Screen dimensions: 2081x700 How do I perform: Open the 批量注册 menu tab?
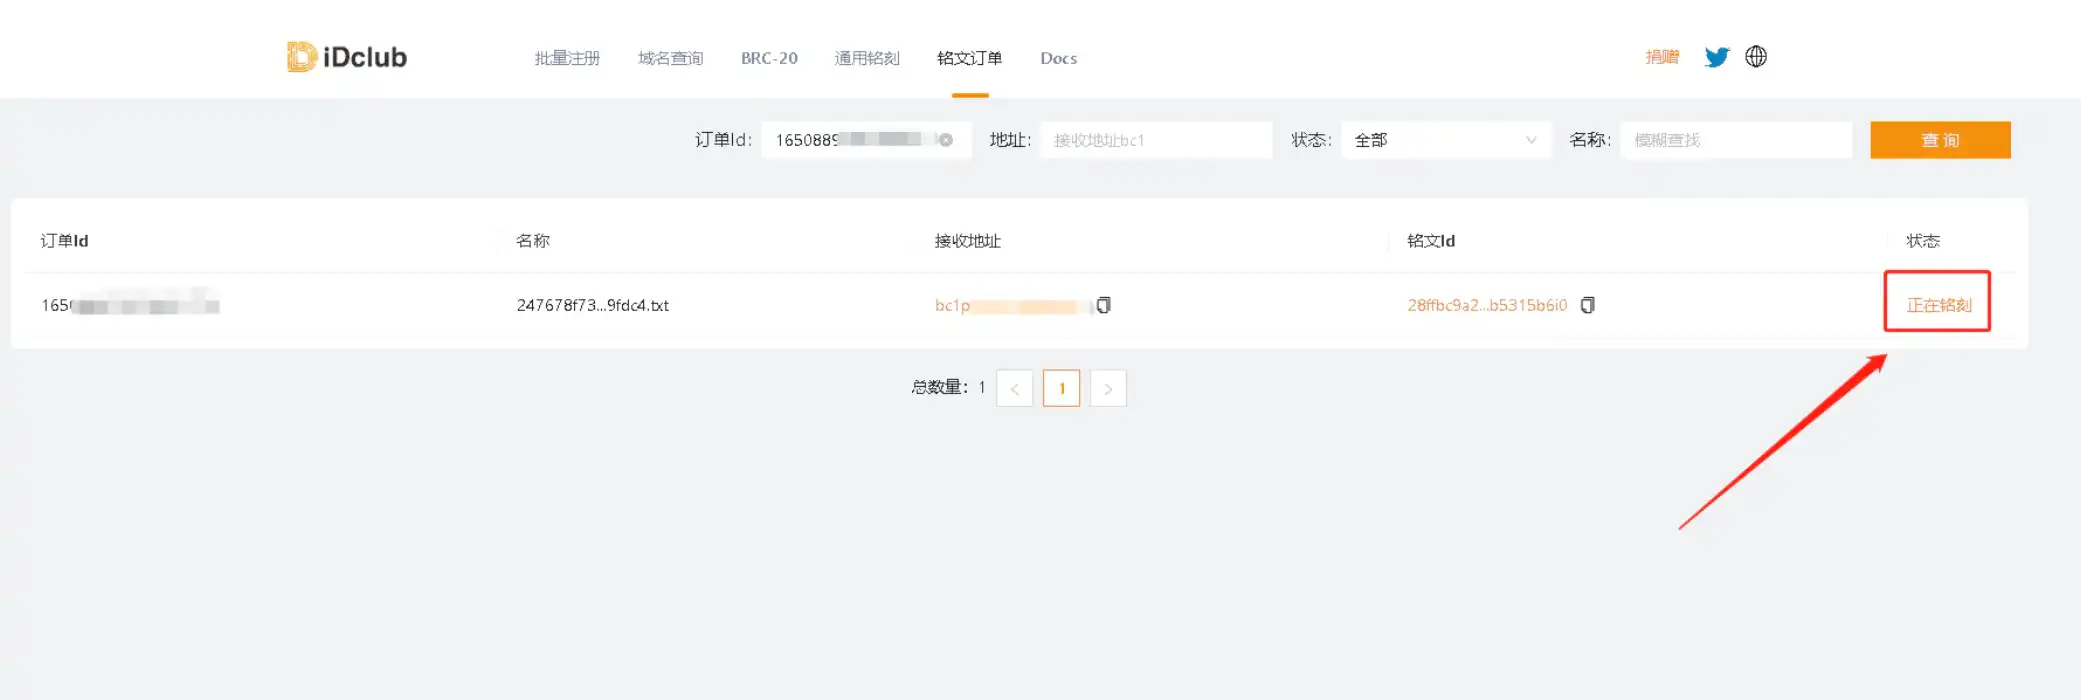click(567, 58)
